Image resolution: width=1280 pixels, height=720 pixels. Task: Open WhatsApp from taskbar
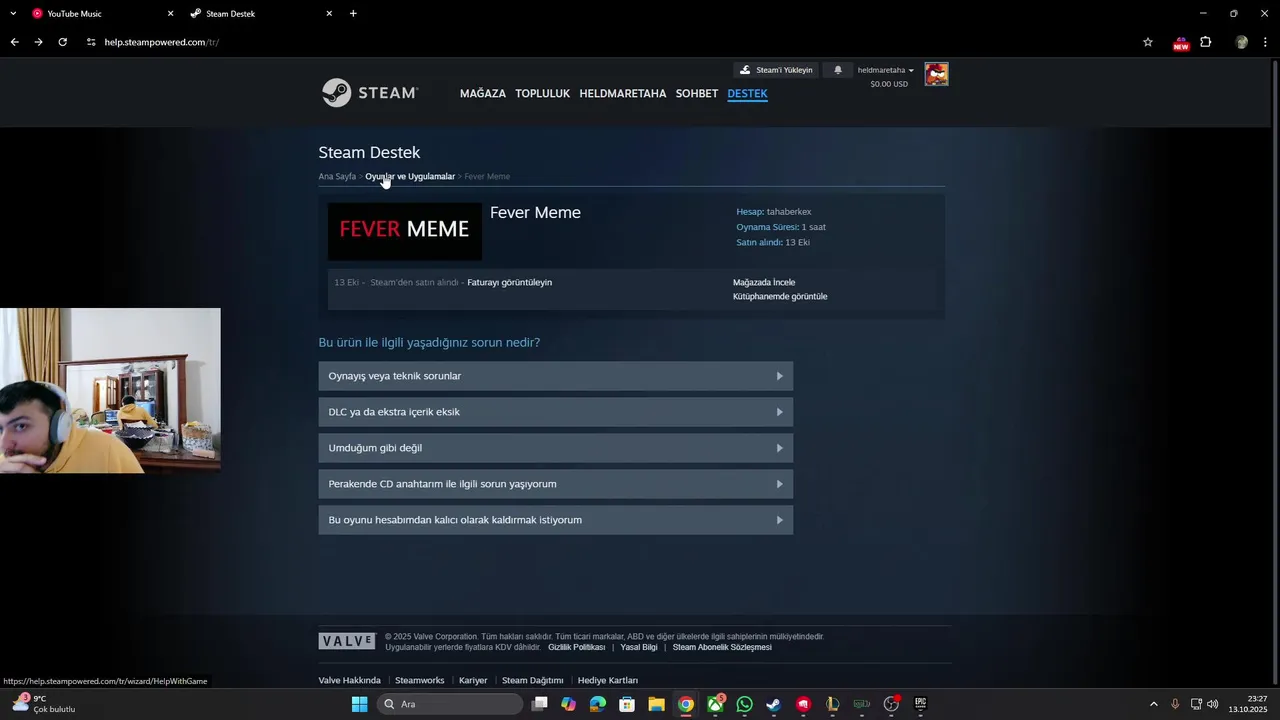pos(744,704)
